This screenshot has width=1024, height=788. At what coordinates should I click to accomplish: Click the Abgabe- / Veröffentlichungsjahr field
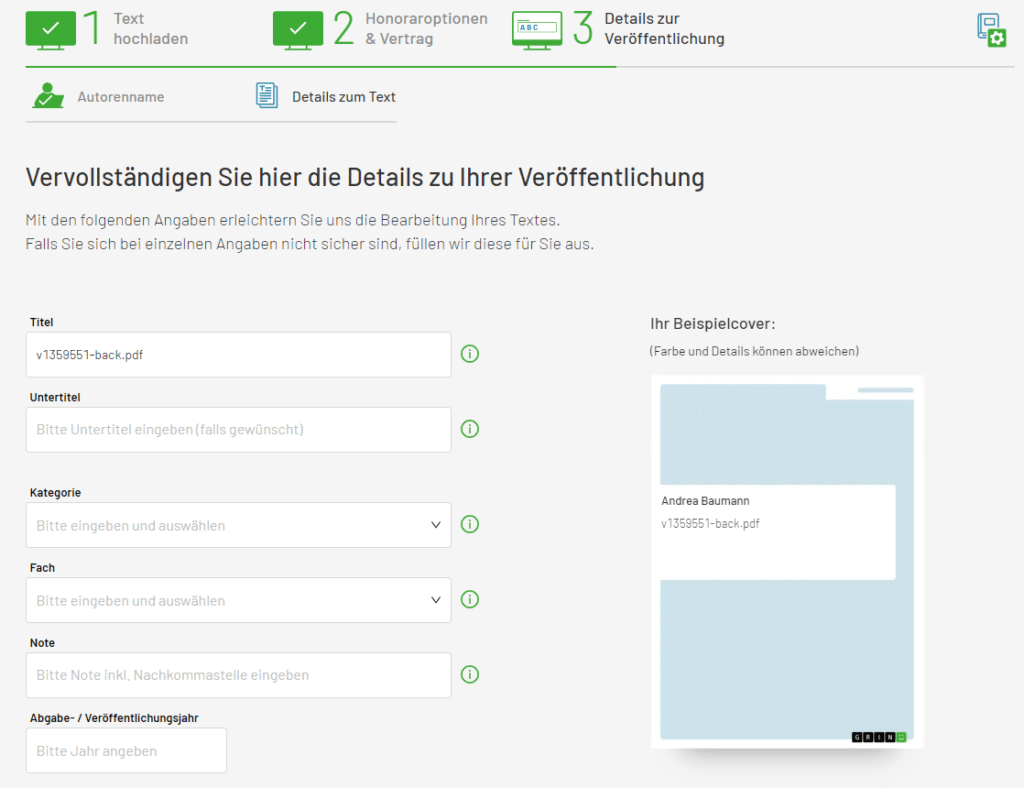(x=126, y=751)
